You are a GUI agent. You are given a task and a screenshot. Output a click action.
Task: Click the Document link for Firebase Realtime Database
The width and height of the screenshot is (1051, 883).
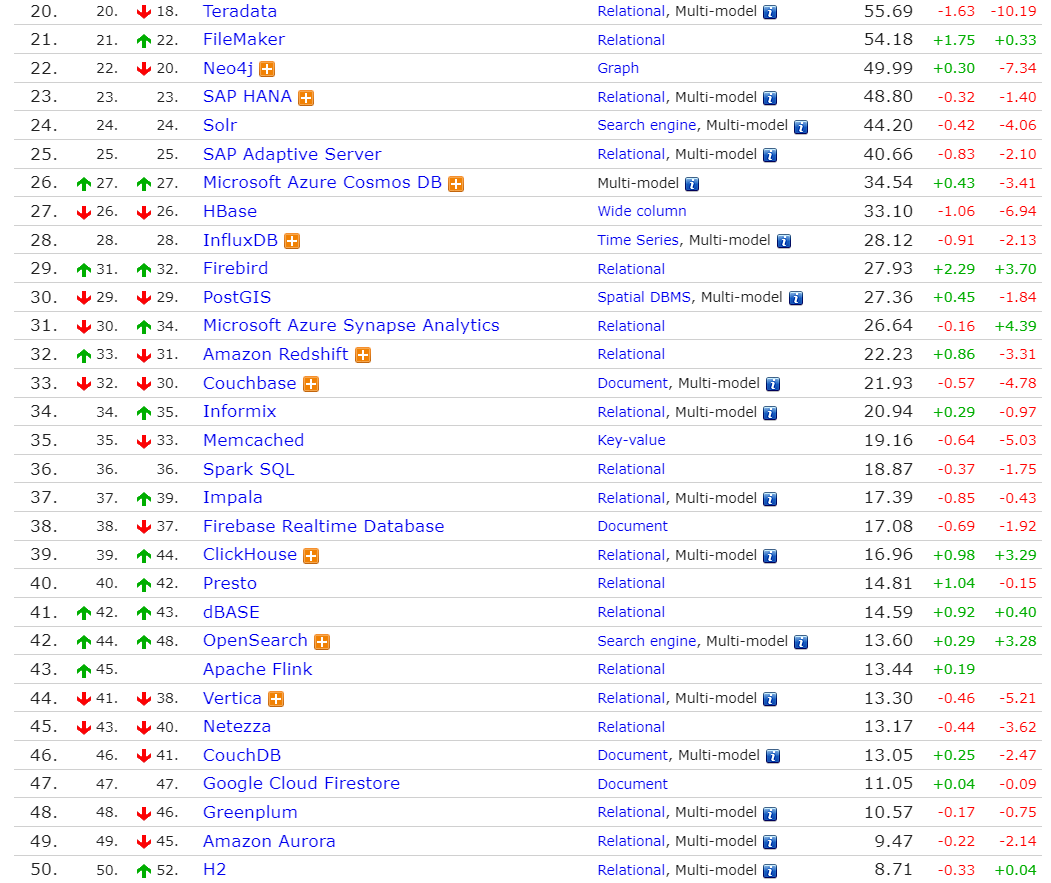point(632,527)
